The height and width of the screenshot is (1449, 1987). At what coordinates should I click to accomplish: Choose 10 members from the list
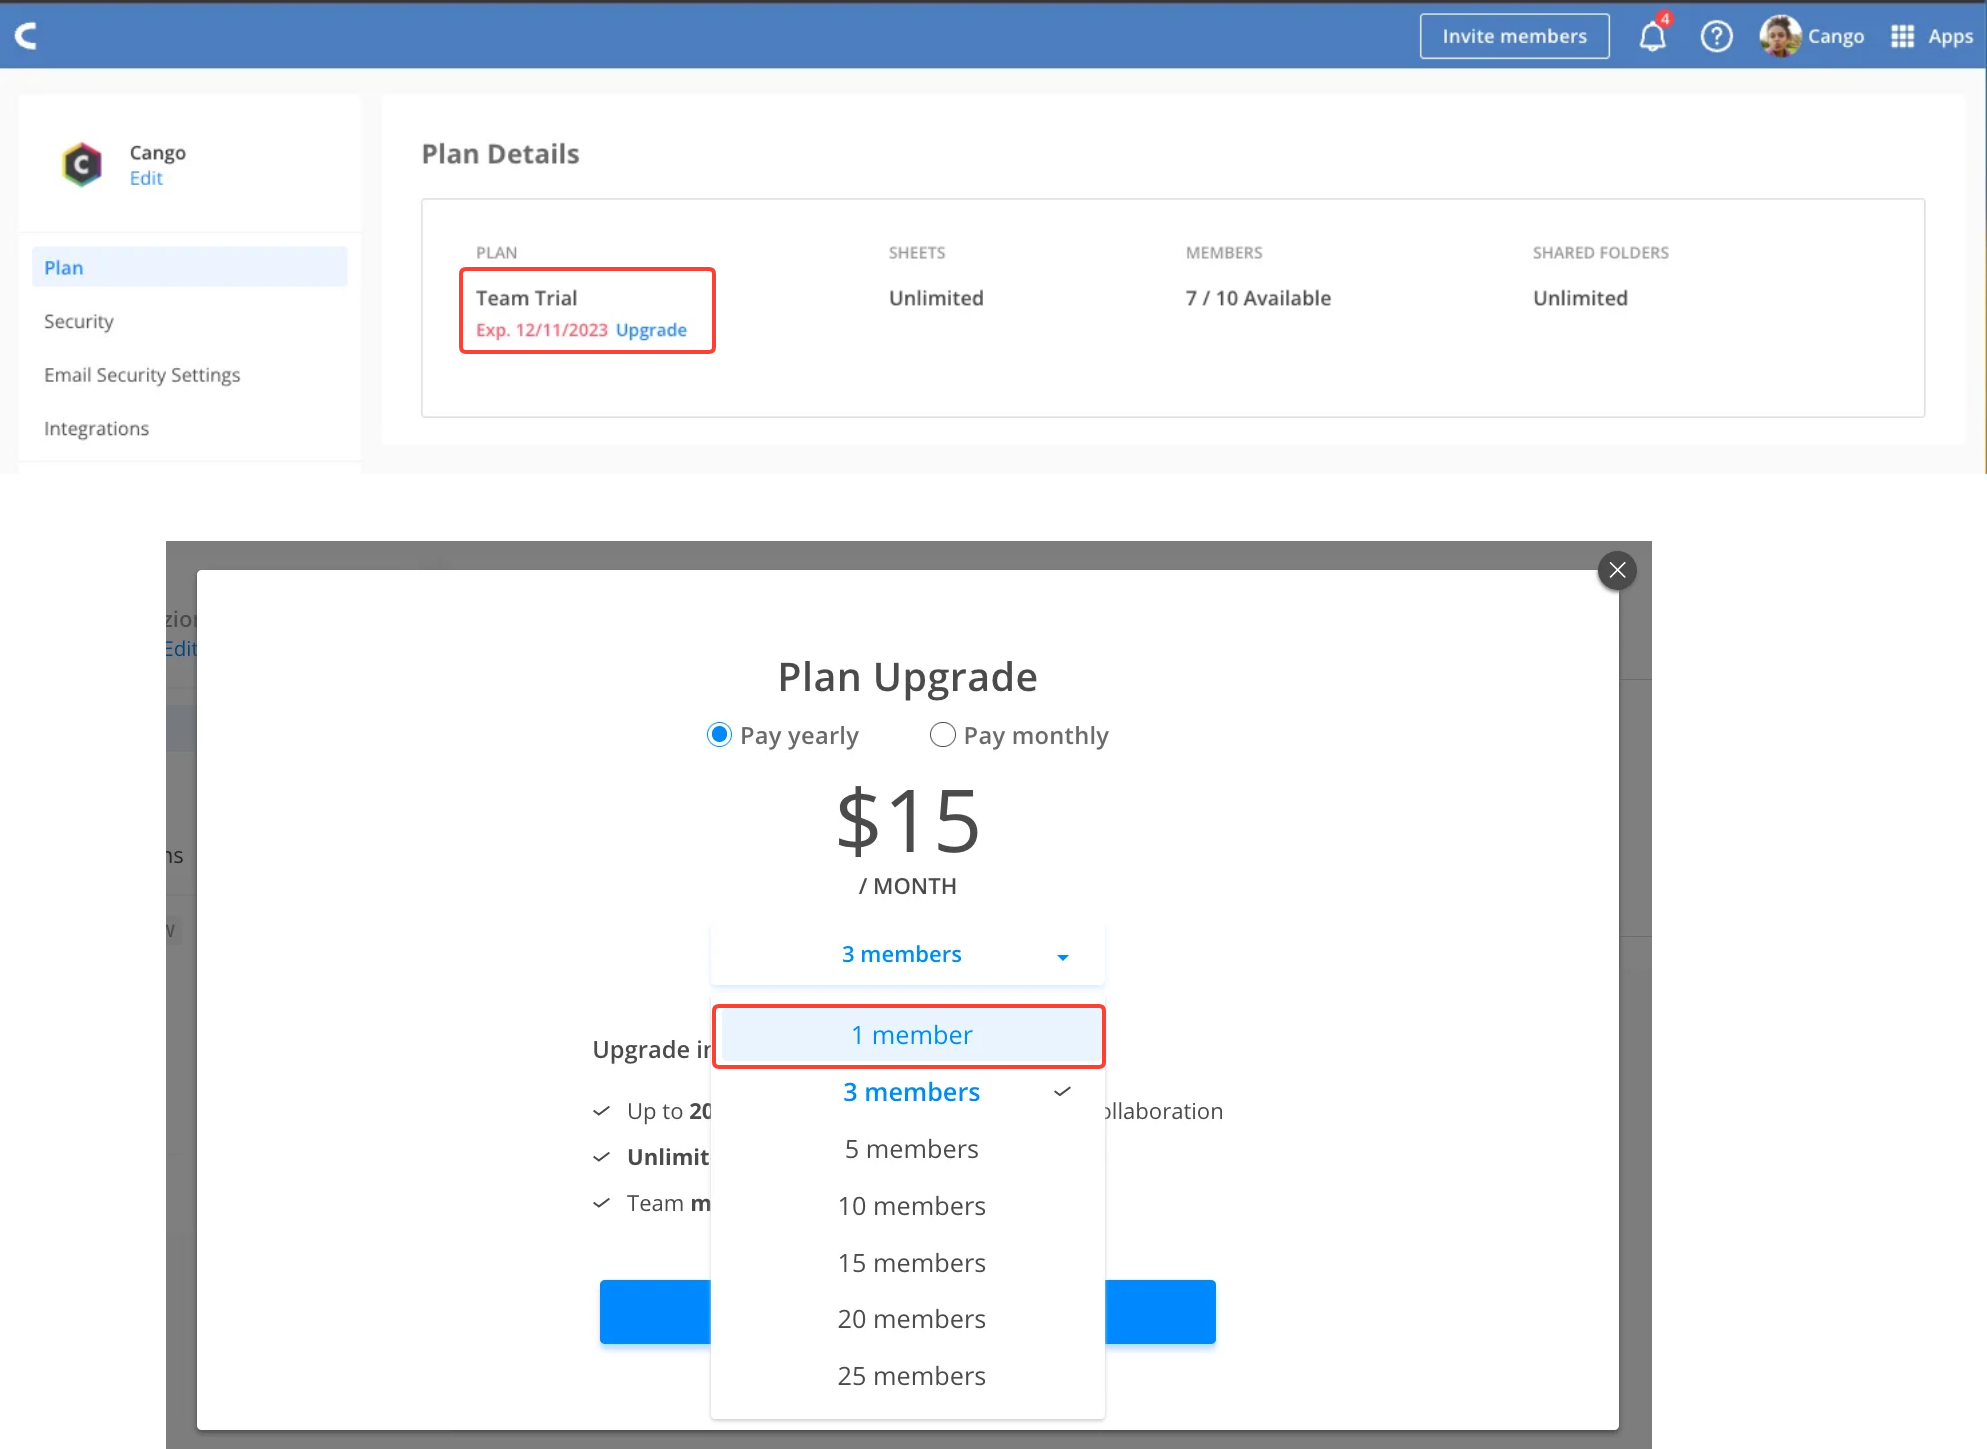click(911, 1206)
